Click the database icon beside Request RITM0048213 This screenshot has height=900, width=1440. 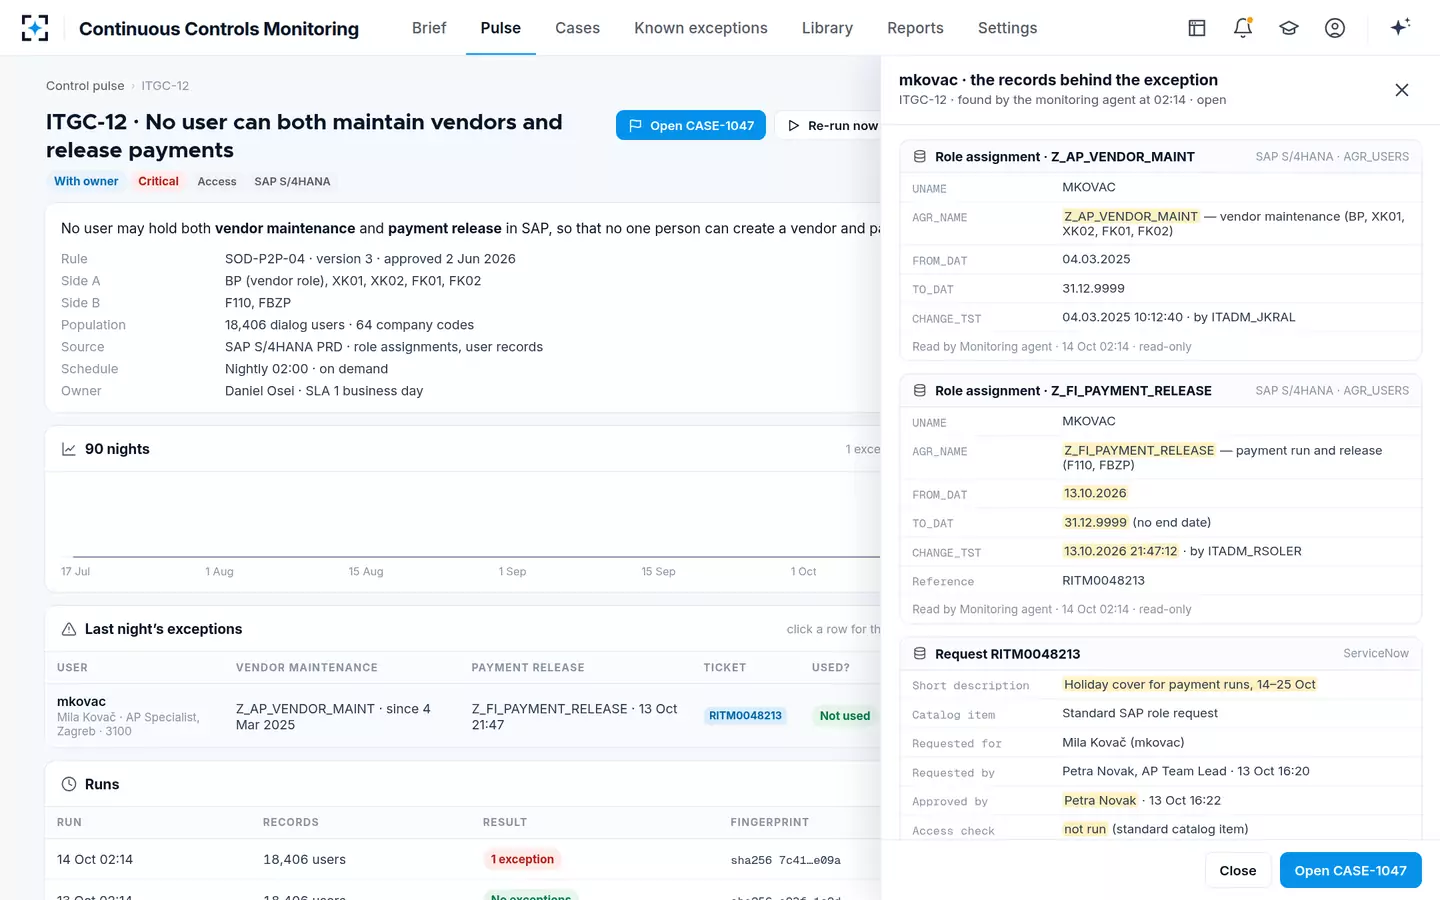[x=920, y=654]
